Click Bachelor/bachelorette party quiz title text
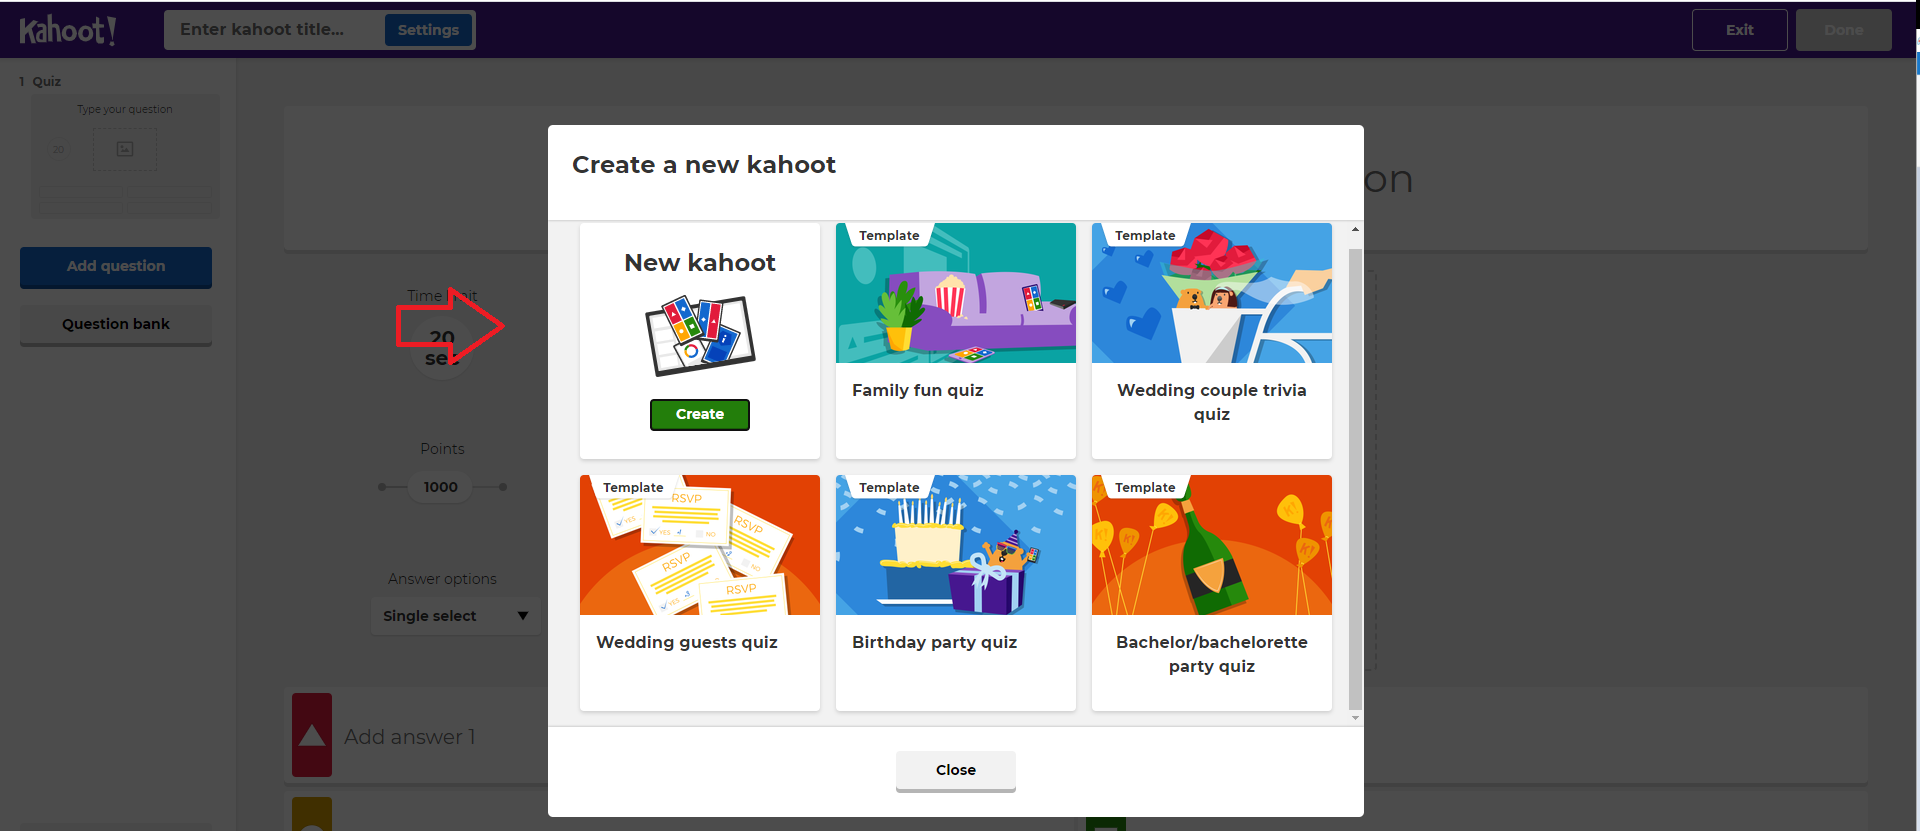 point(1212,654)
